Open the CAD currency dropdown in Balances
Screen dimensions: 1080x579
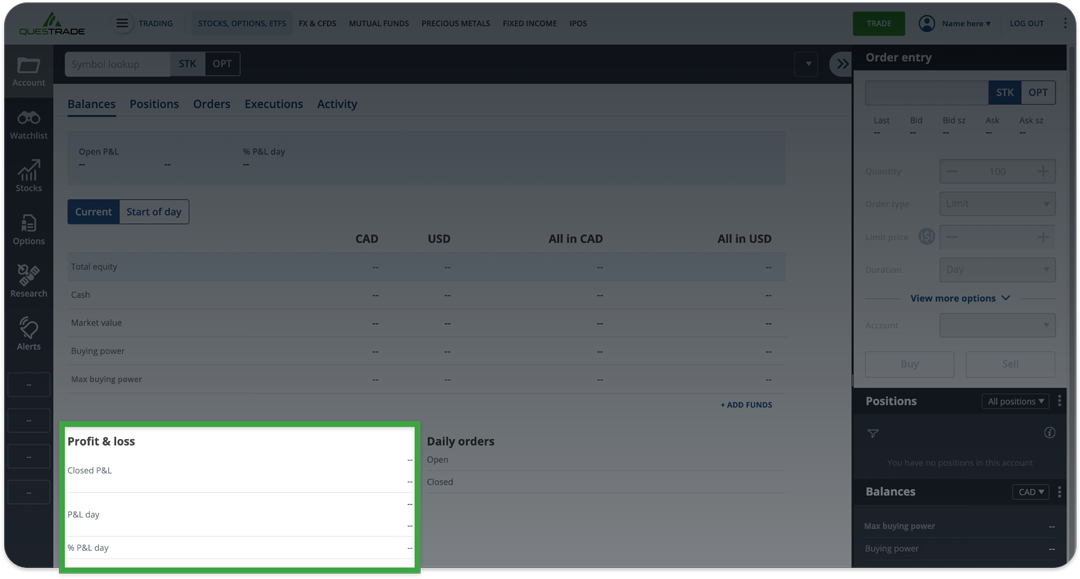pyautogui.click(x=1030, y=492)
